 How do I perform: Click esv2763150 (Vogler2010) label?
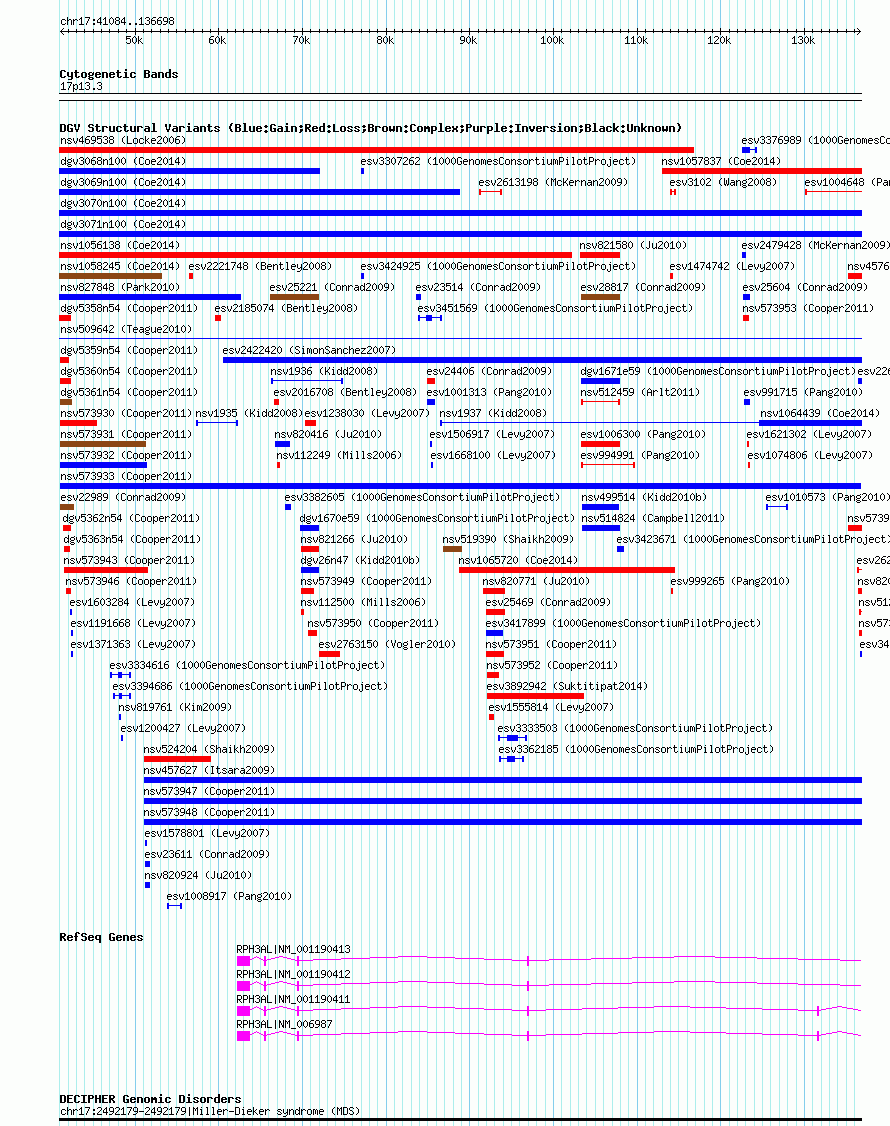(387, 644)
